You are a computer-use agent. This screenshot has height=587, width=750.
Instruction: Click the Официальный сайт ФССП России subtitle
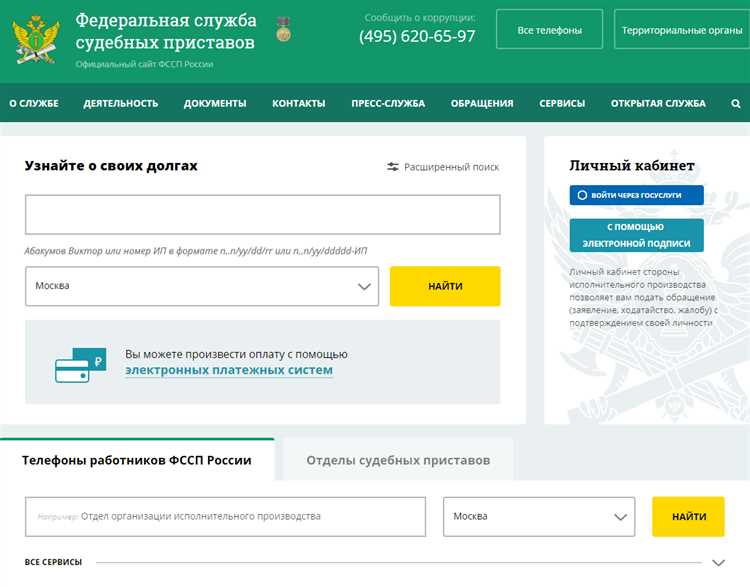pos(144,64)
